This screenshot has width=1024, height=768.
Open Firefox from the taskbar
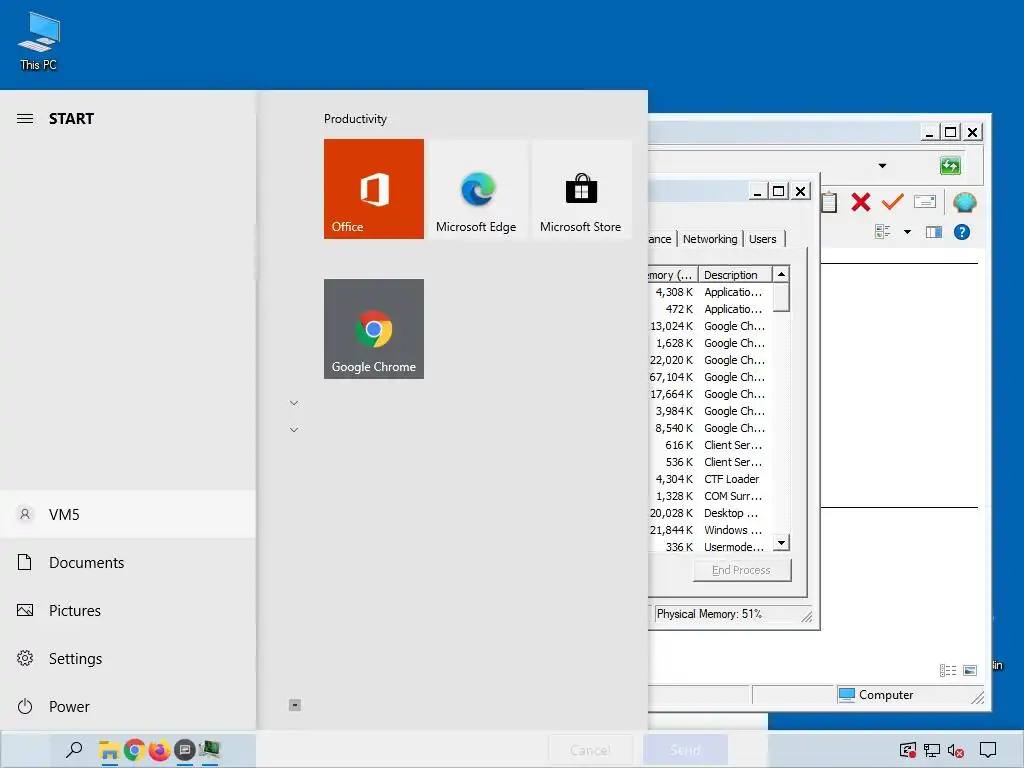click(159, 750)
